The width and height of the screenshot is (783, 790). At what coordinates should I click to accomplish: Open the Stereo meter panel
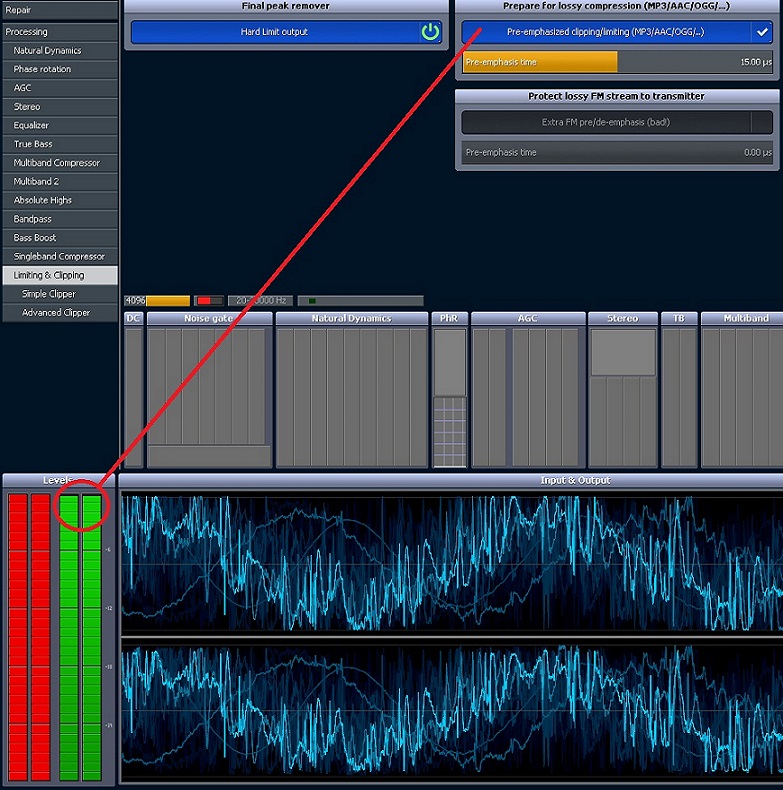click(x=623, y=390)
